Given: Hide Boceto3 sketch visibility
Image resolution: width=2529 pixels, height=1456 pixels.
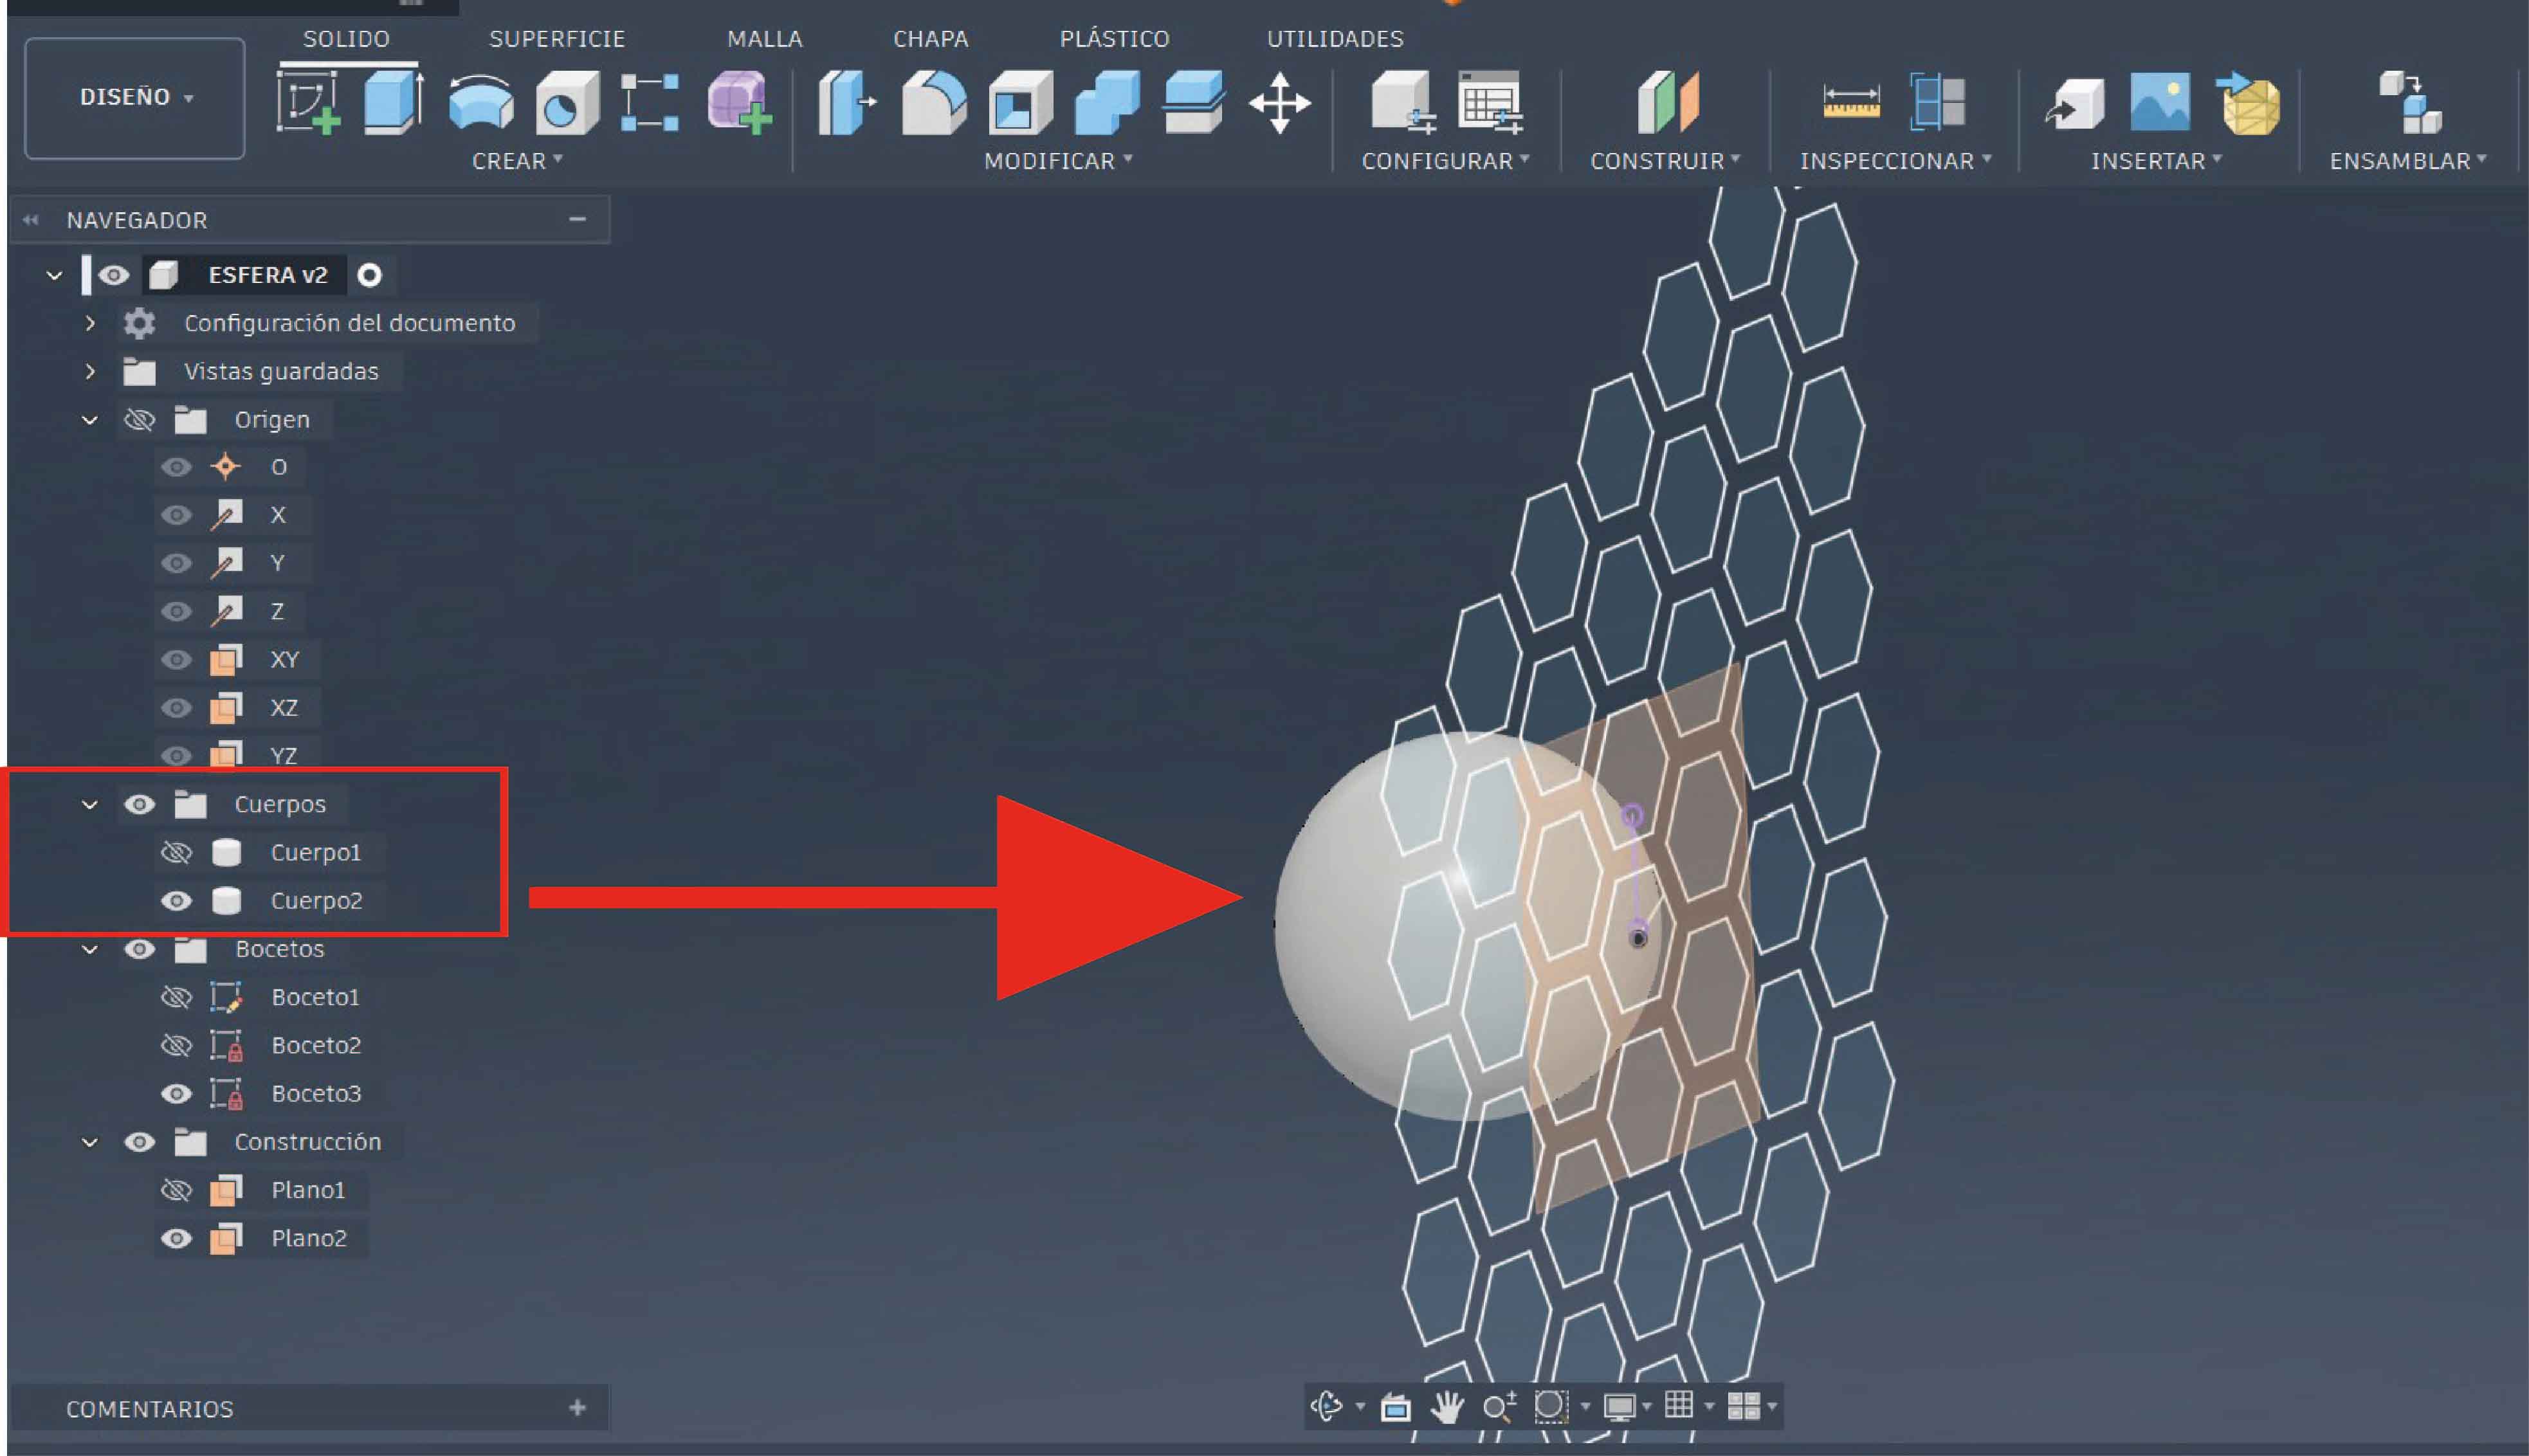Looking at the screenshot, I should 176,1094.
